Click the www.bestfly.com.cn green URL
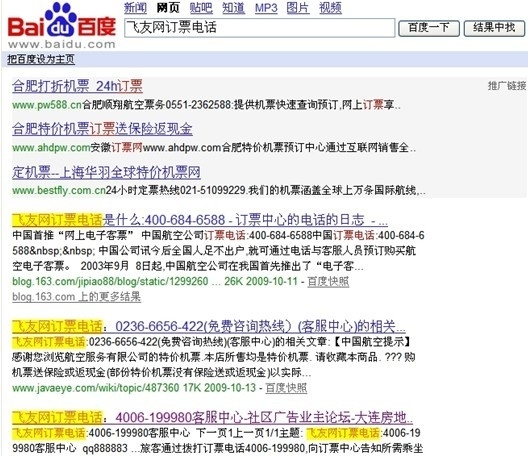 click(59, 191)
